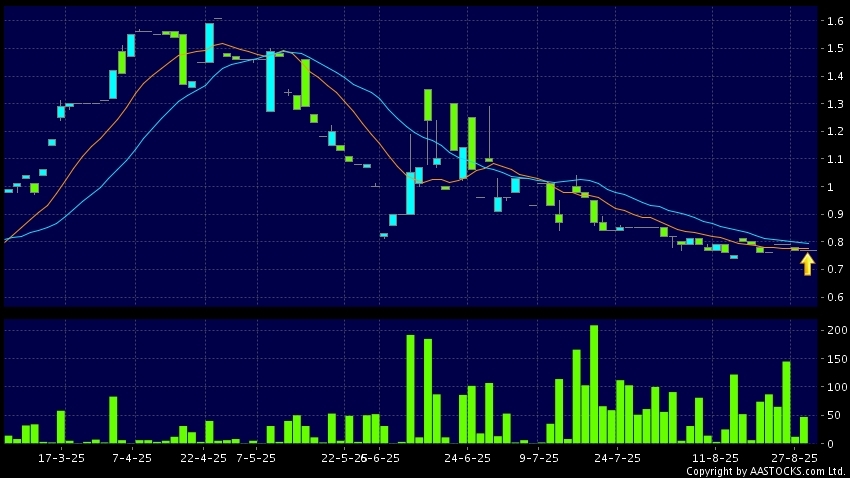Click the 17-3-25 date label
850x478 pixels.
pyautogui.click(x=61, y=458)
